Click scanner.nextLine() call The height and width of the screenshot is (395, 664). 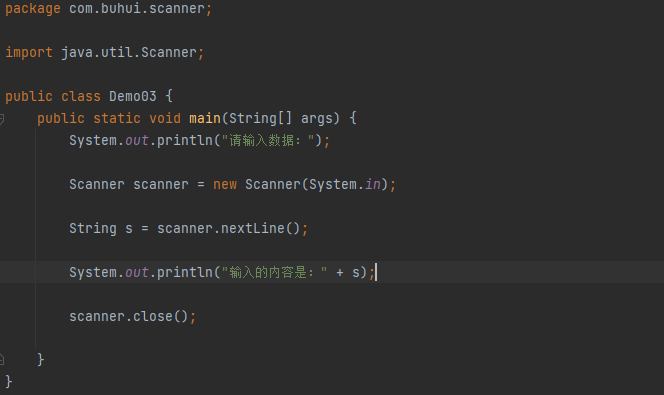coord(229,229)
